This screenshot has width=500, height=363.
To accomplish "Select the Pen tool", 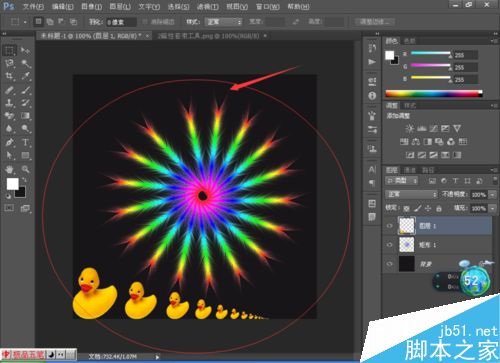I will (9, 142).
